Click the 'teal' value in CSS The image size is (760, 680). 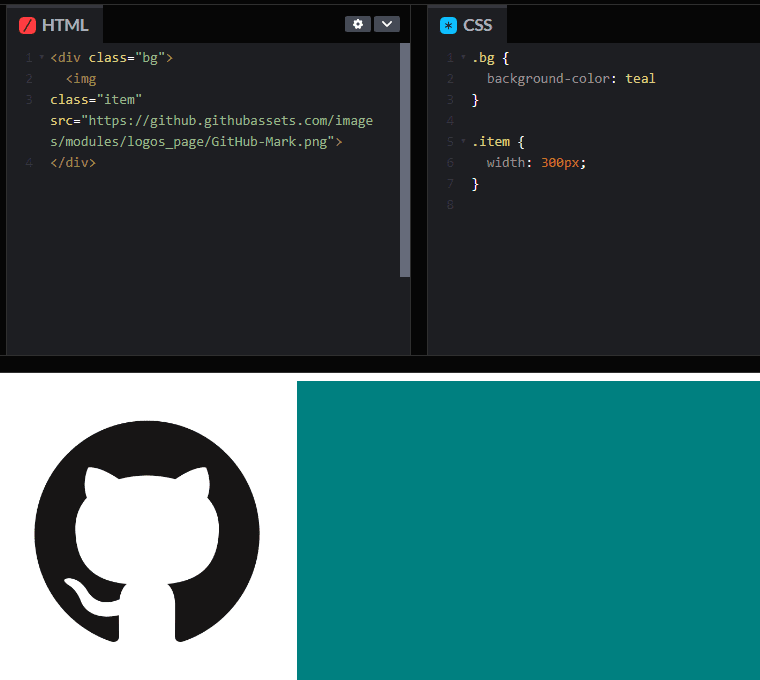pyautogui.click(x=640, y=79)
